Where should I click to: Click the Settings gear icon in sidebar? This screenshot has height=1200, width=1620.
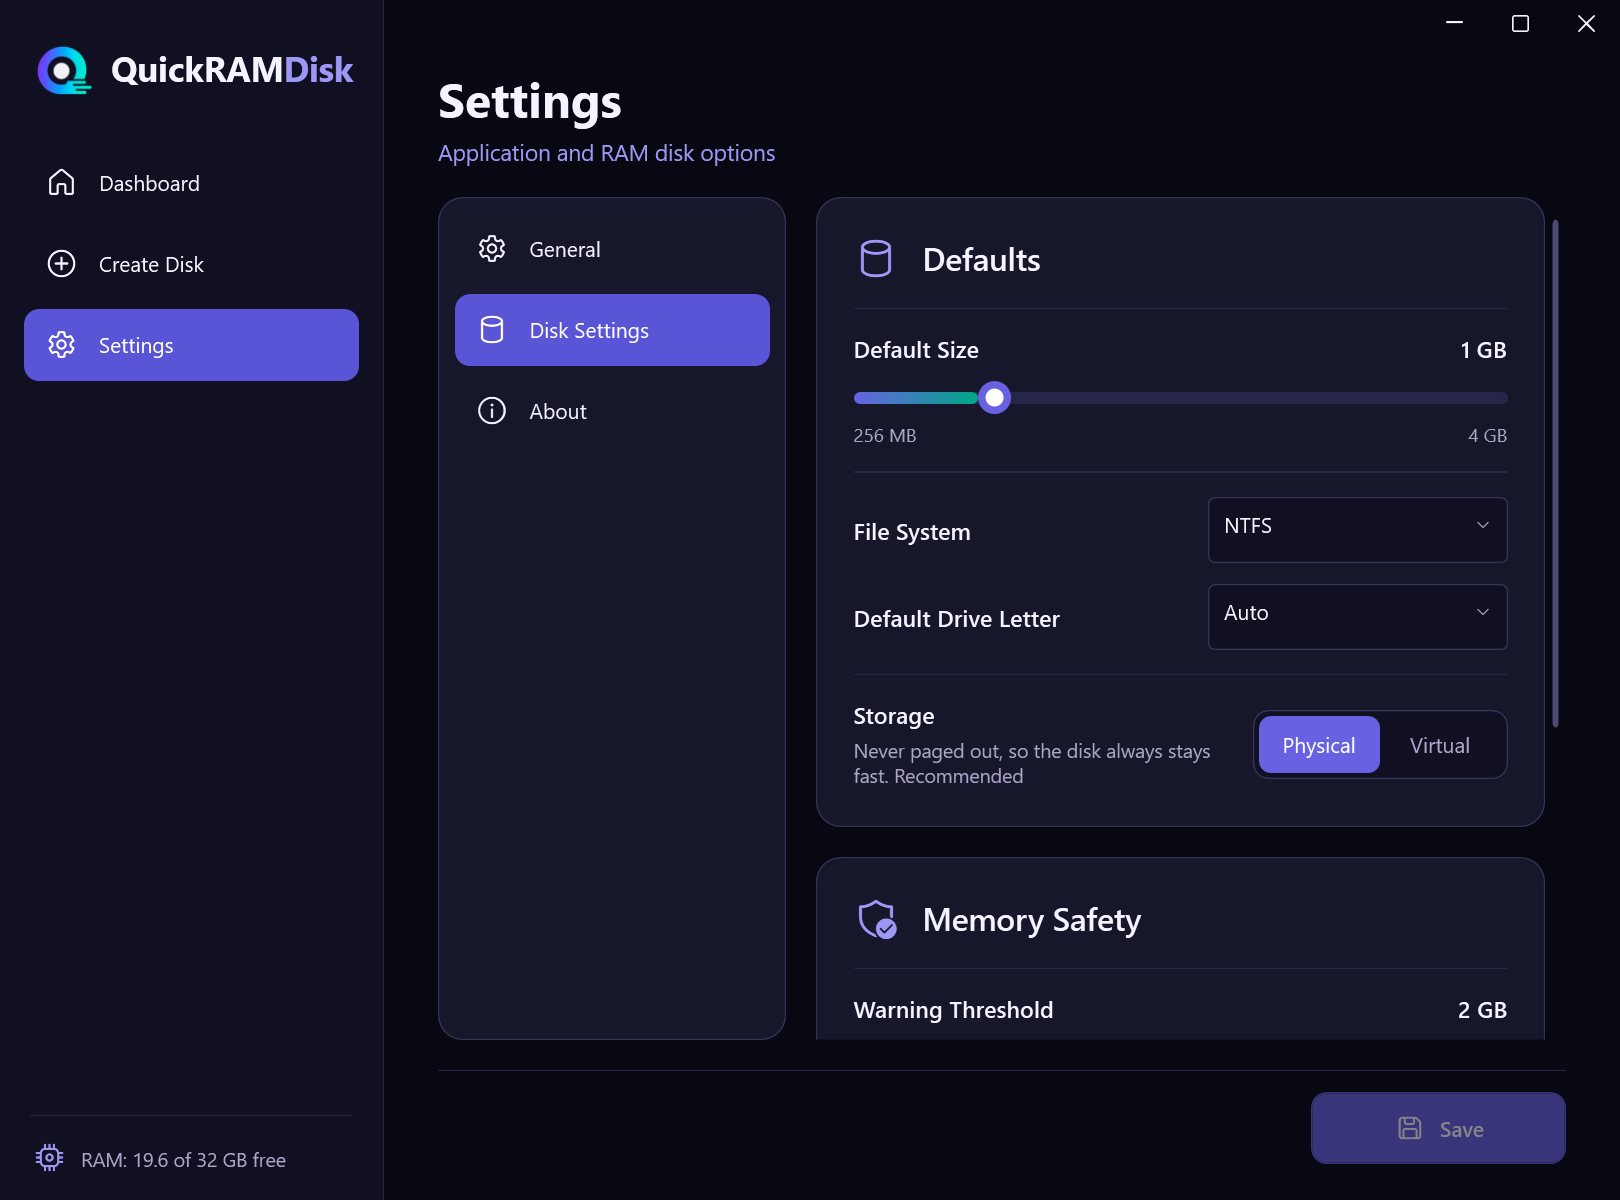click(62, 344)
